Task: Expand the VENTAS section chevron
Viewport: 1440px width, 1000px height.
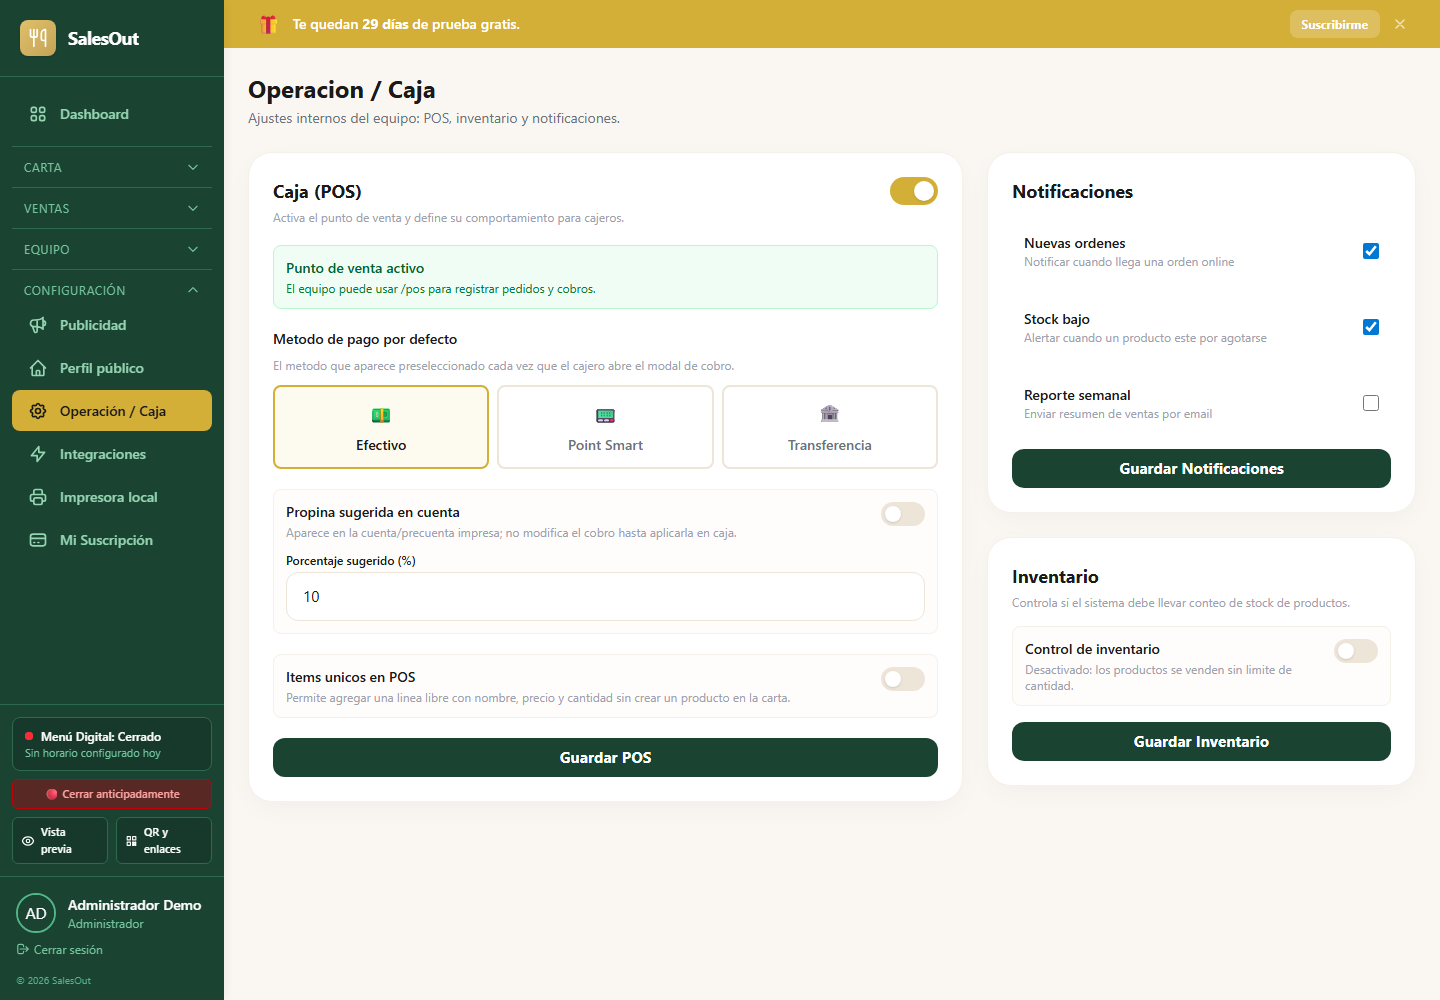Action: pyautogui.click(x=193, y=208)
